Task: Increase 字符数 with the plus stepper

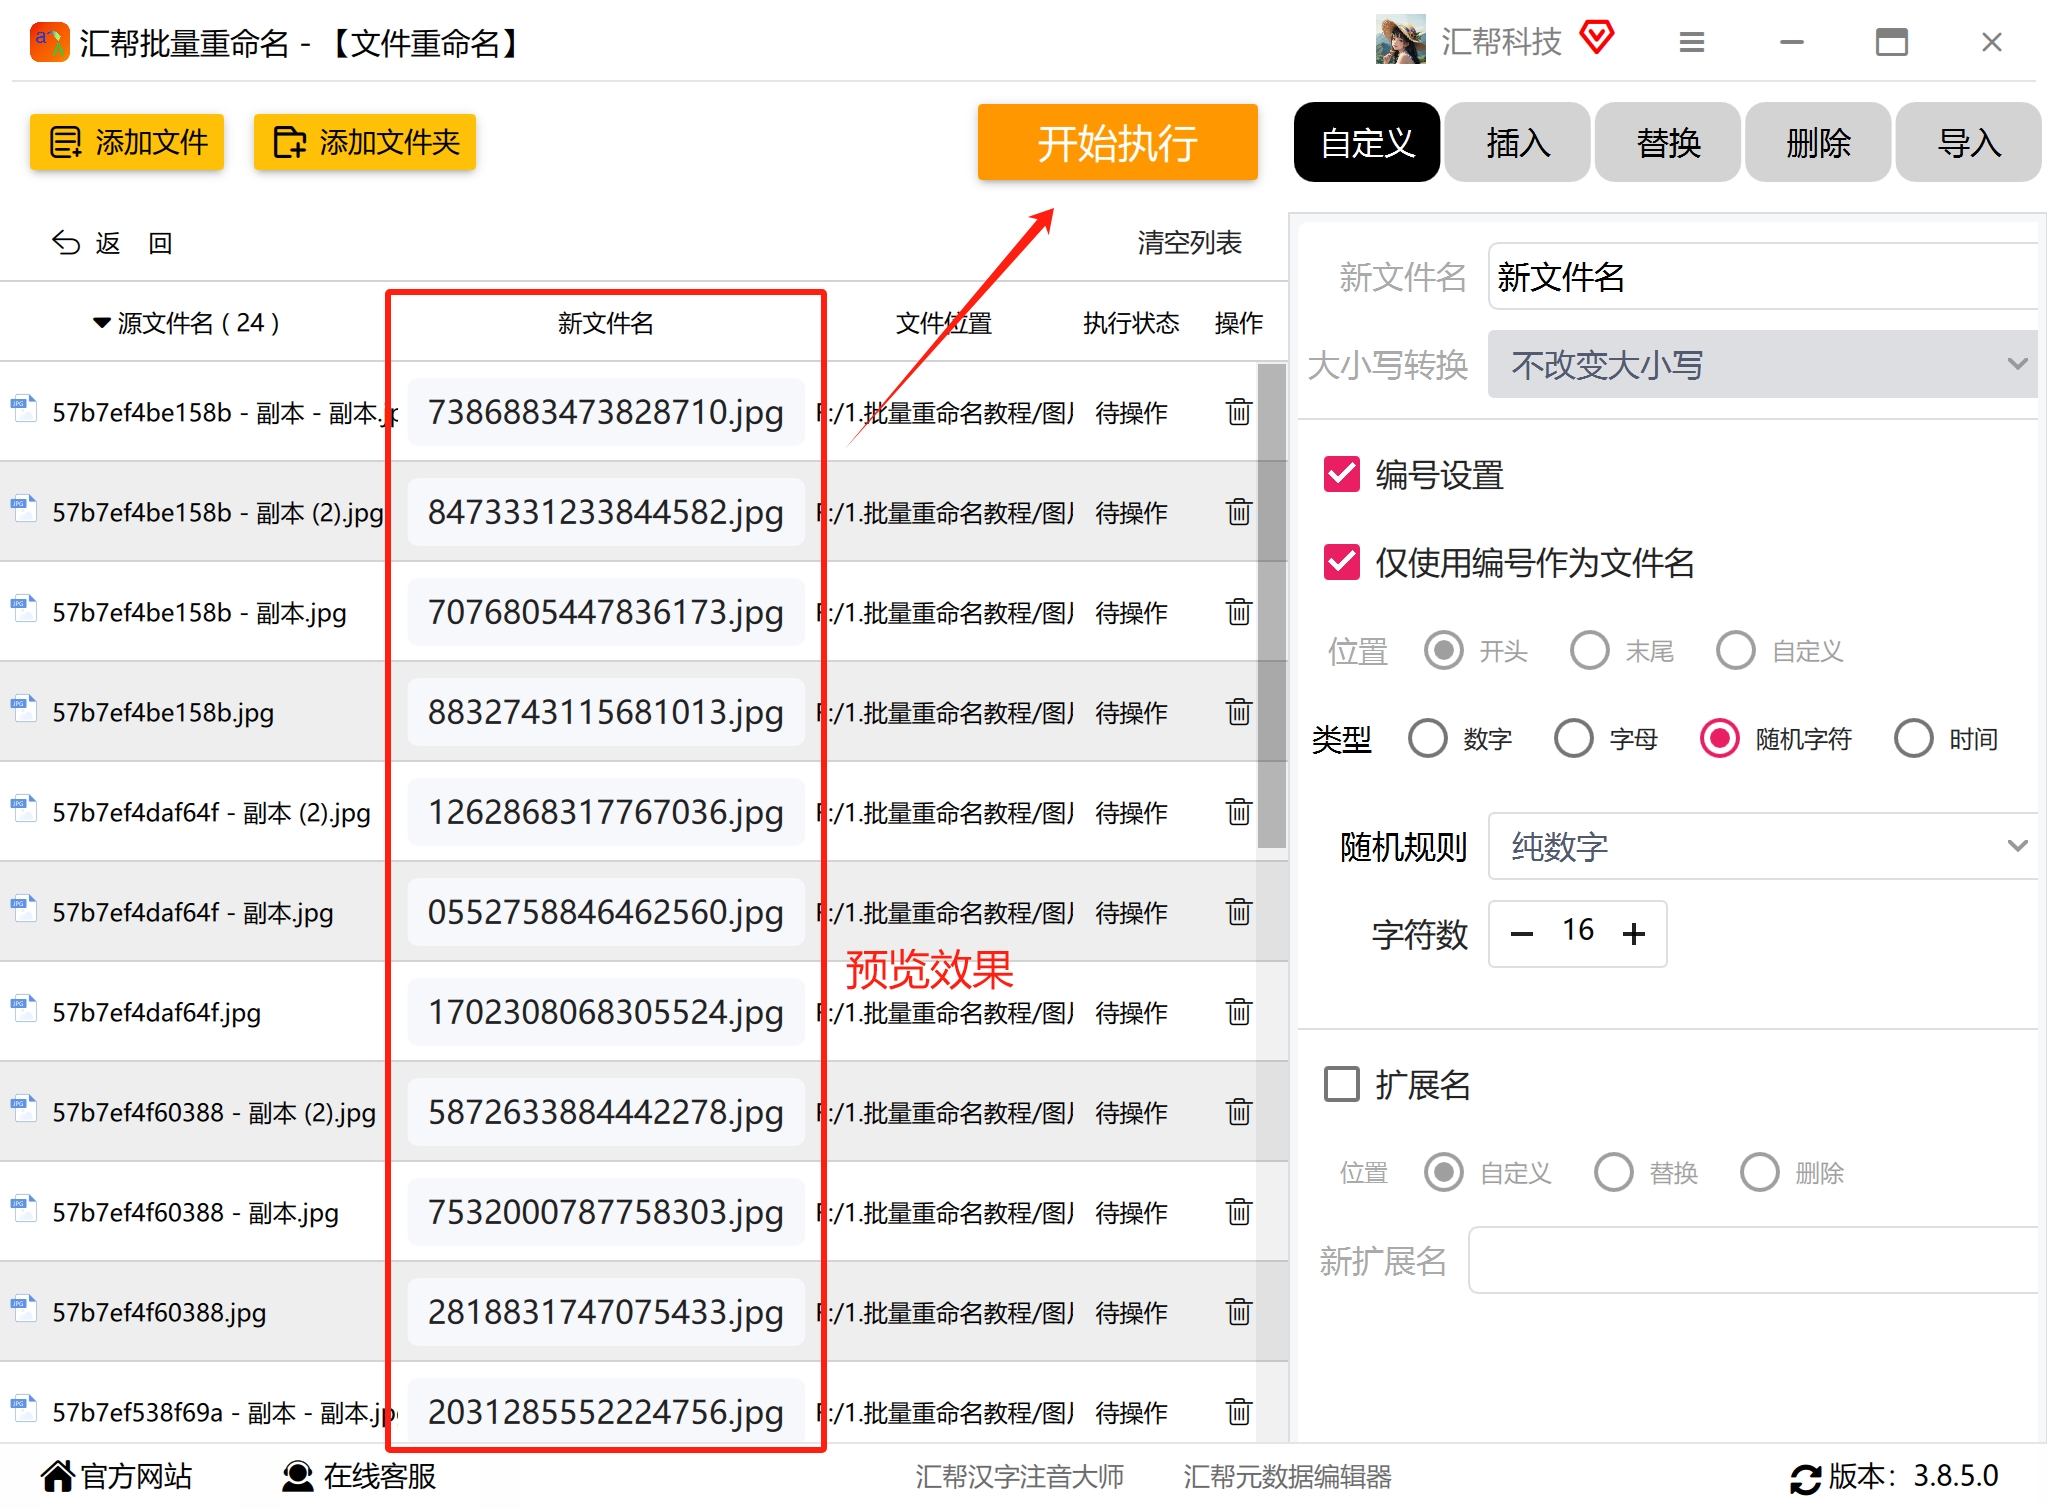Action: [1634, 934]
